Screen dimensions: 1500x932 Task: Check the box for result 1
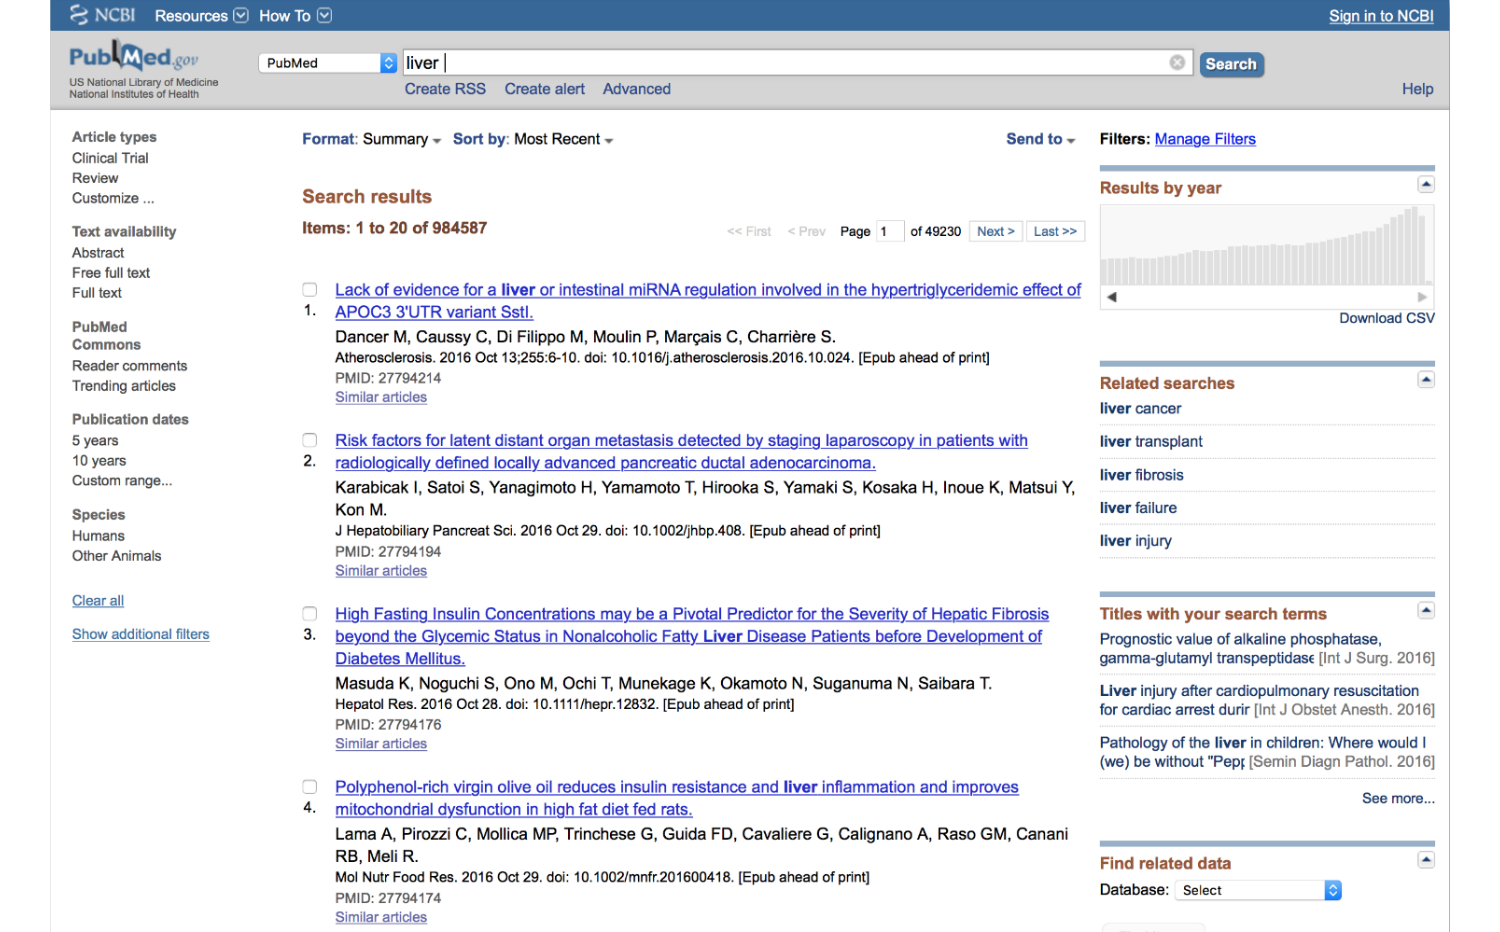pos(310,290)
